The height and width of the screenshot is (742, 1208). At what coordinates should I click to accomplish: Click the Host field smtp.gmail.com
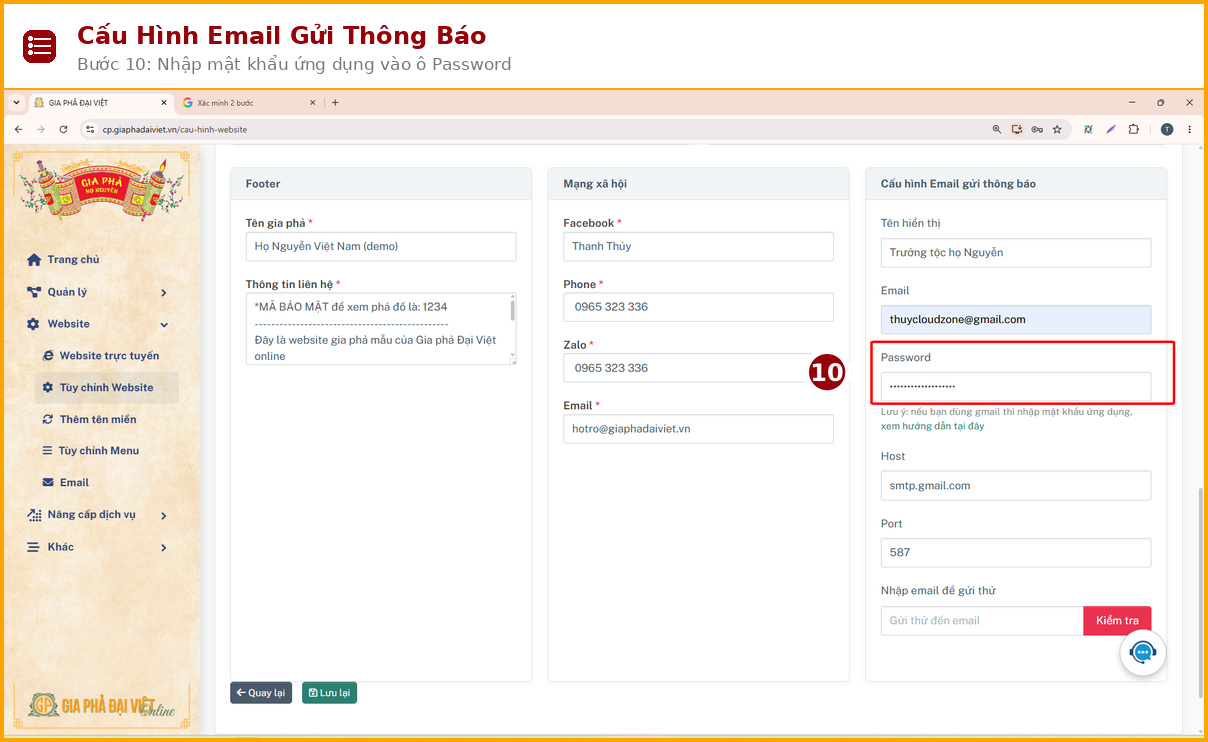pyautogui.click(x=1016, y=486)
